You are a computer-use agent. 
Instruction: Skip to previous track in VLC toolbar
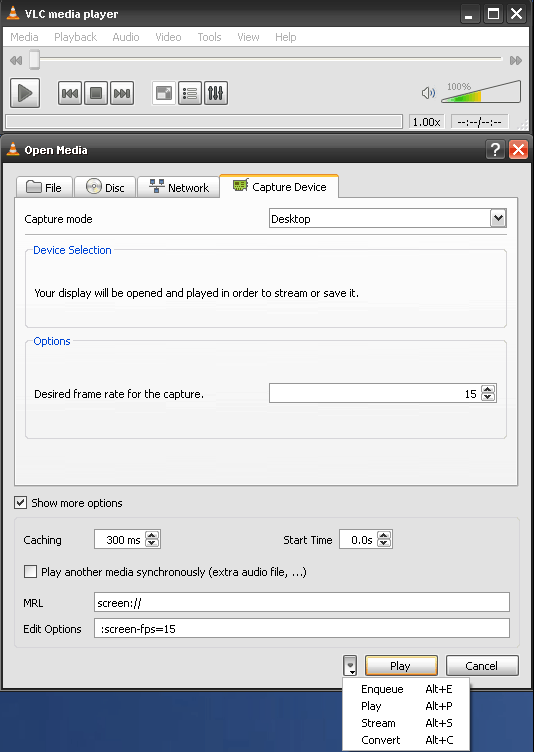[x=70, y=93]
